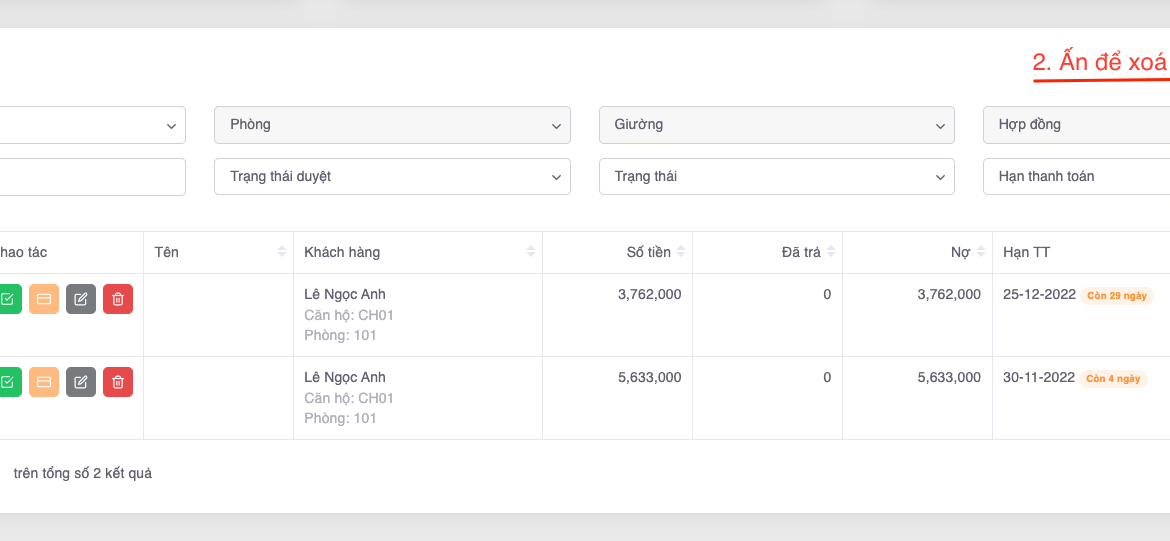Click orange payment card icon for 3,762,000 invoice
This screenshot has height=541, width=1170.
point(44,299)
